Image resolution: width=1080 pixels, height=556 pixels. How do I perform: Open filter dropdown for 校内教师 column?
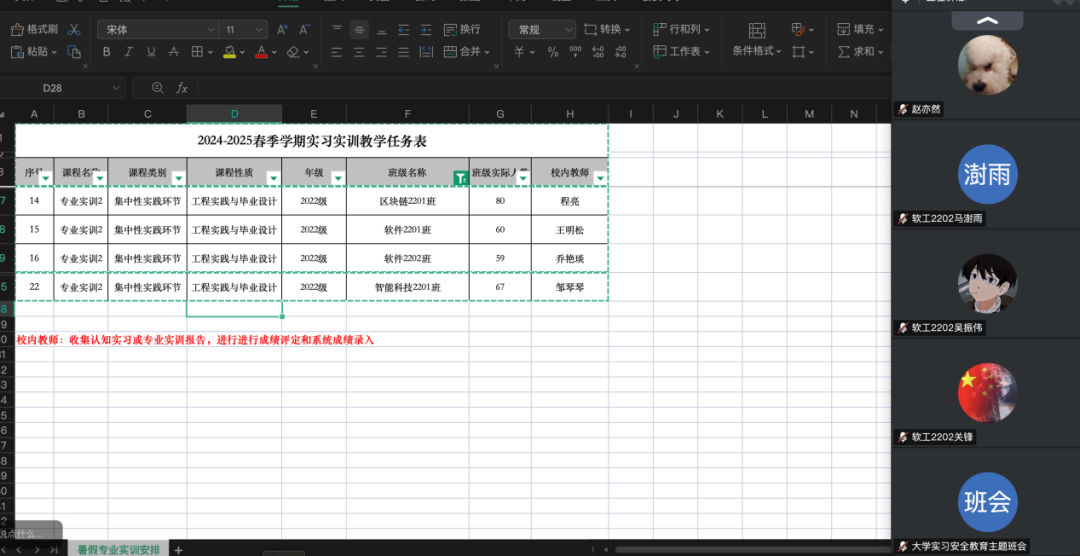click(601, 178)
